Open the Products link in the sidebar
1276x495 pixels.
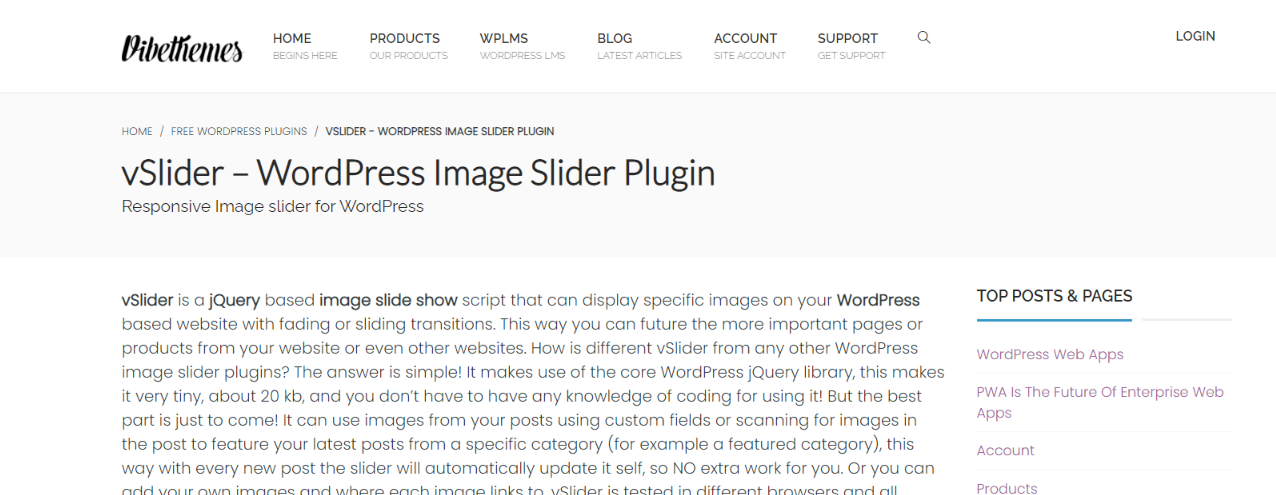(1007, 488)
